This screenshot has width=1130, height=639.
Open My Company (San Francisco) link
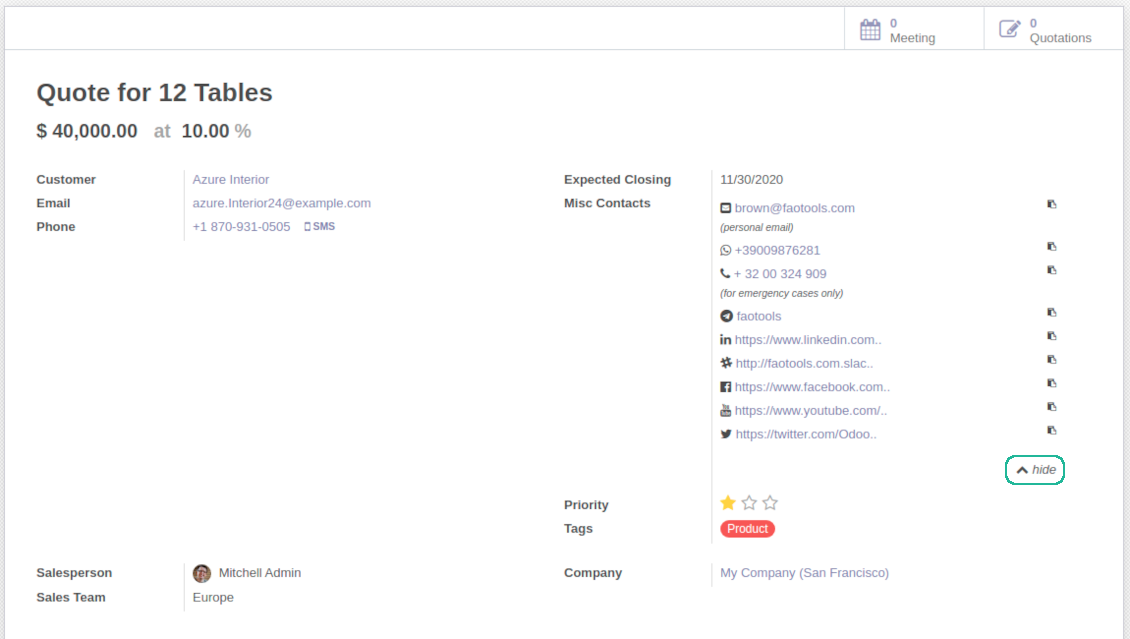804,573
